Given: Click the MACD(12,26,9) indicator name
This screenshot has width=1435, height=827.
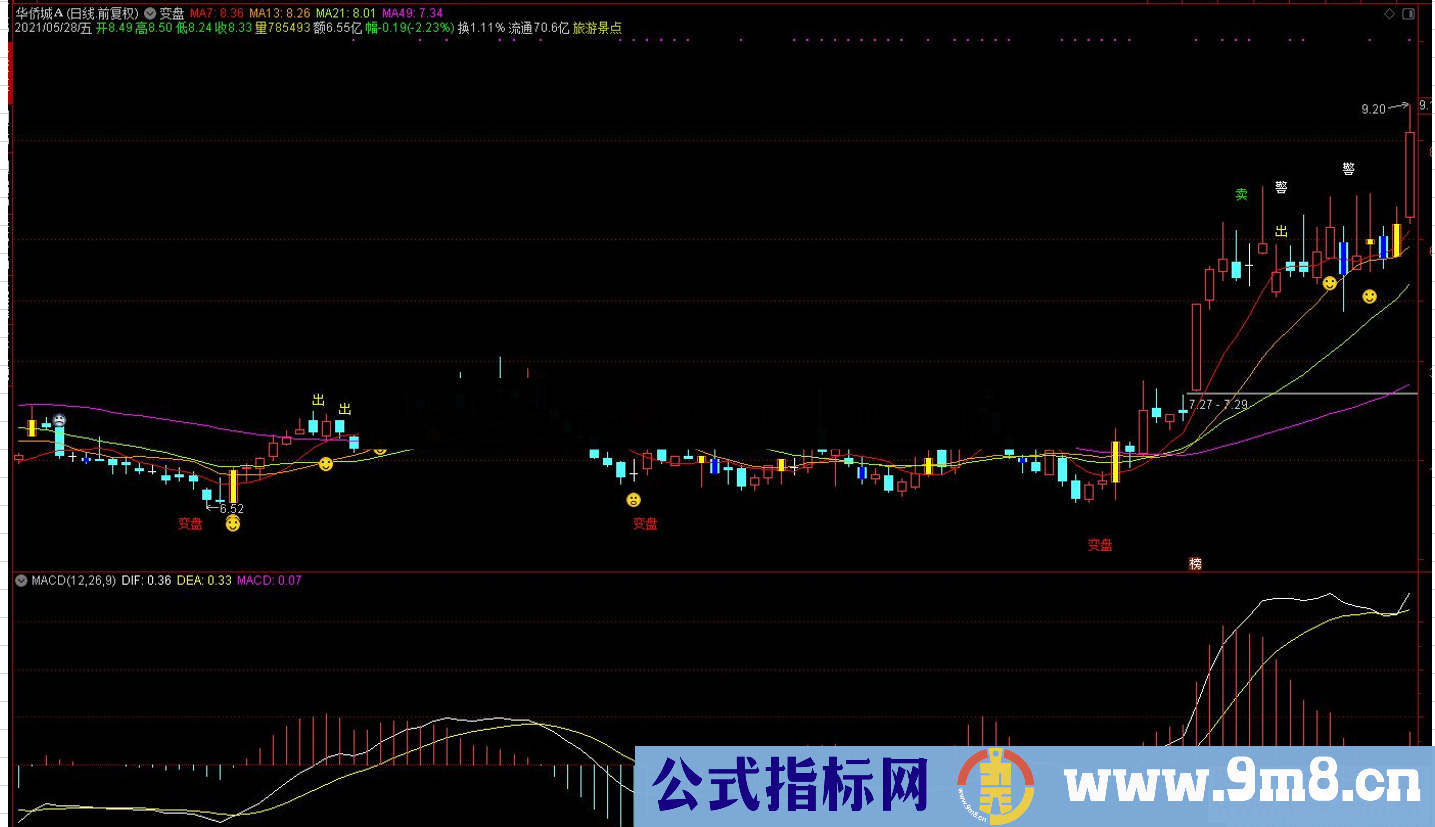Looking at the screenshot, I should [x=74, y=580].
